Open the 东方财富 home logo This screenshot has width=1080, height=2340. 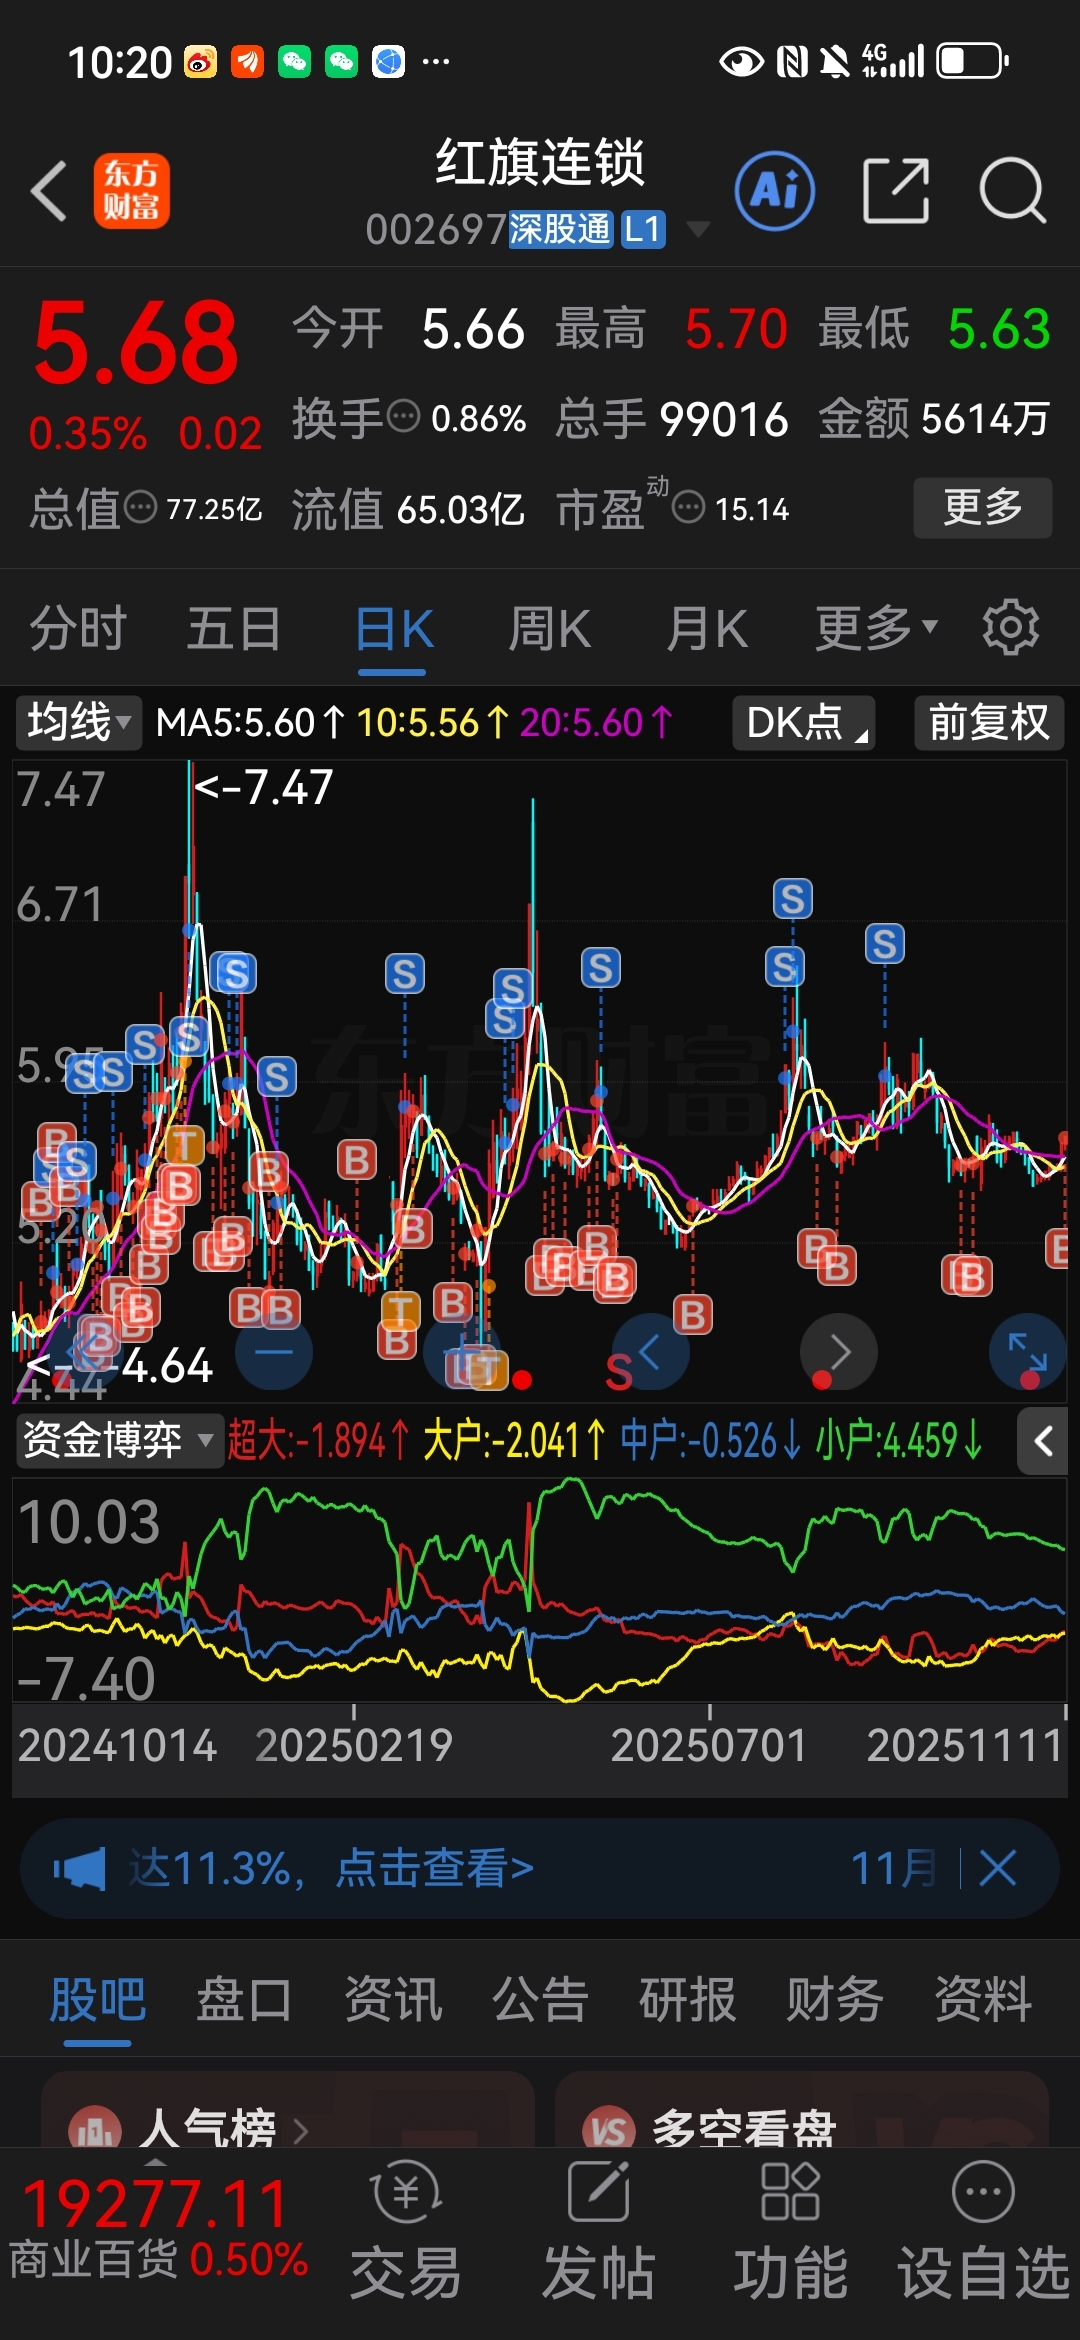pos(131,191)
